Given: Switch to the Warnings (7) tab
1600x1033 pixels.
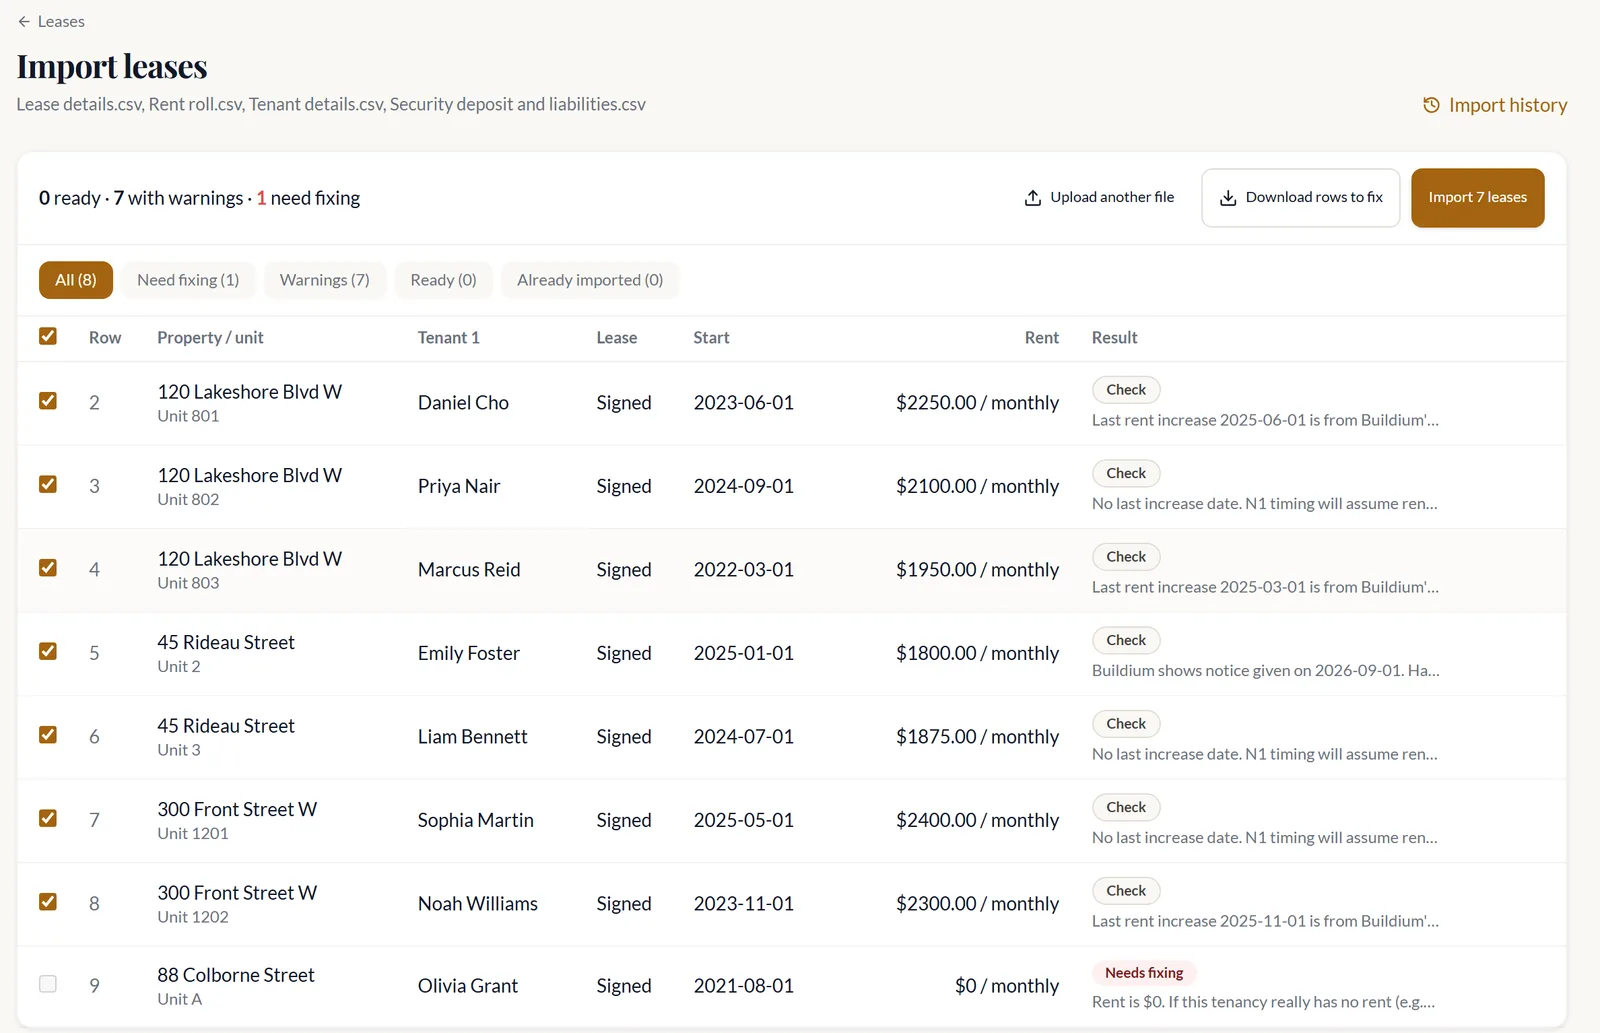Looking at the screenshot, I should [x=325, y=280].
